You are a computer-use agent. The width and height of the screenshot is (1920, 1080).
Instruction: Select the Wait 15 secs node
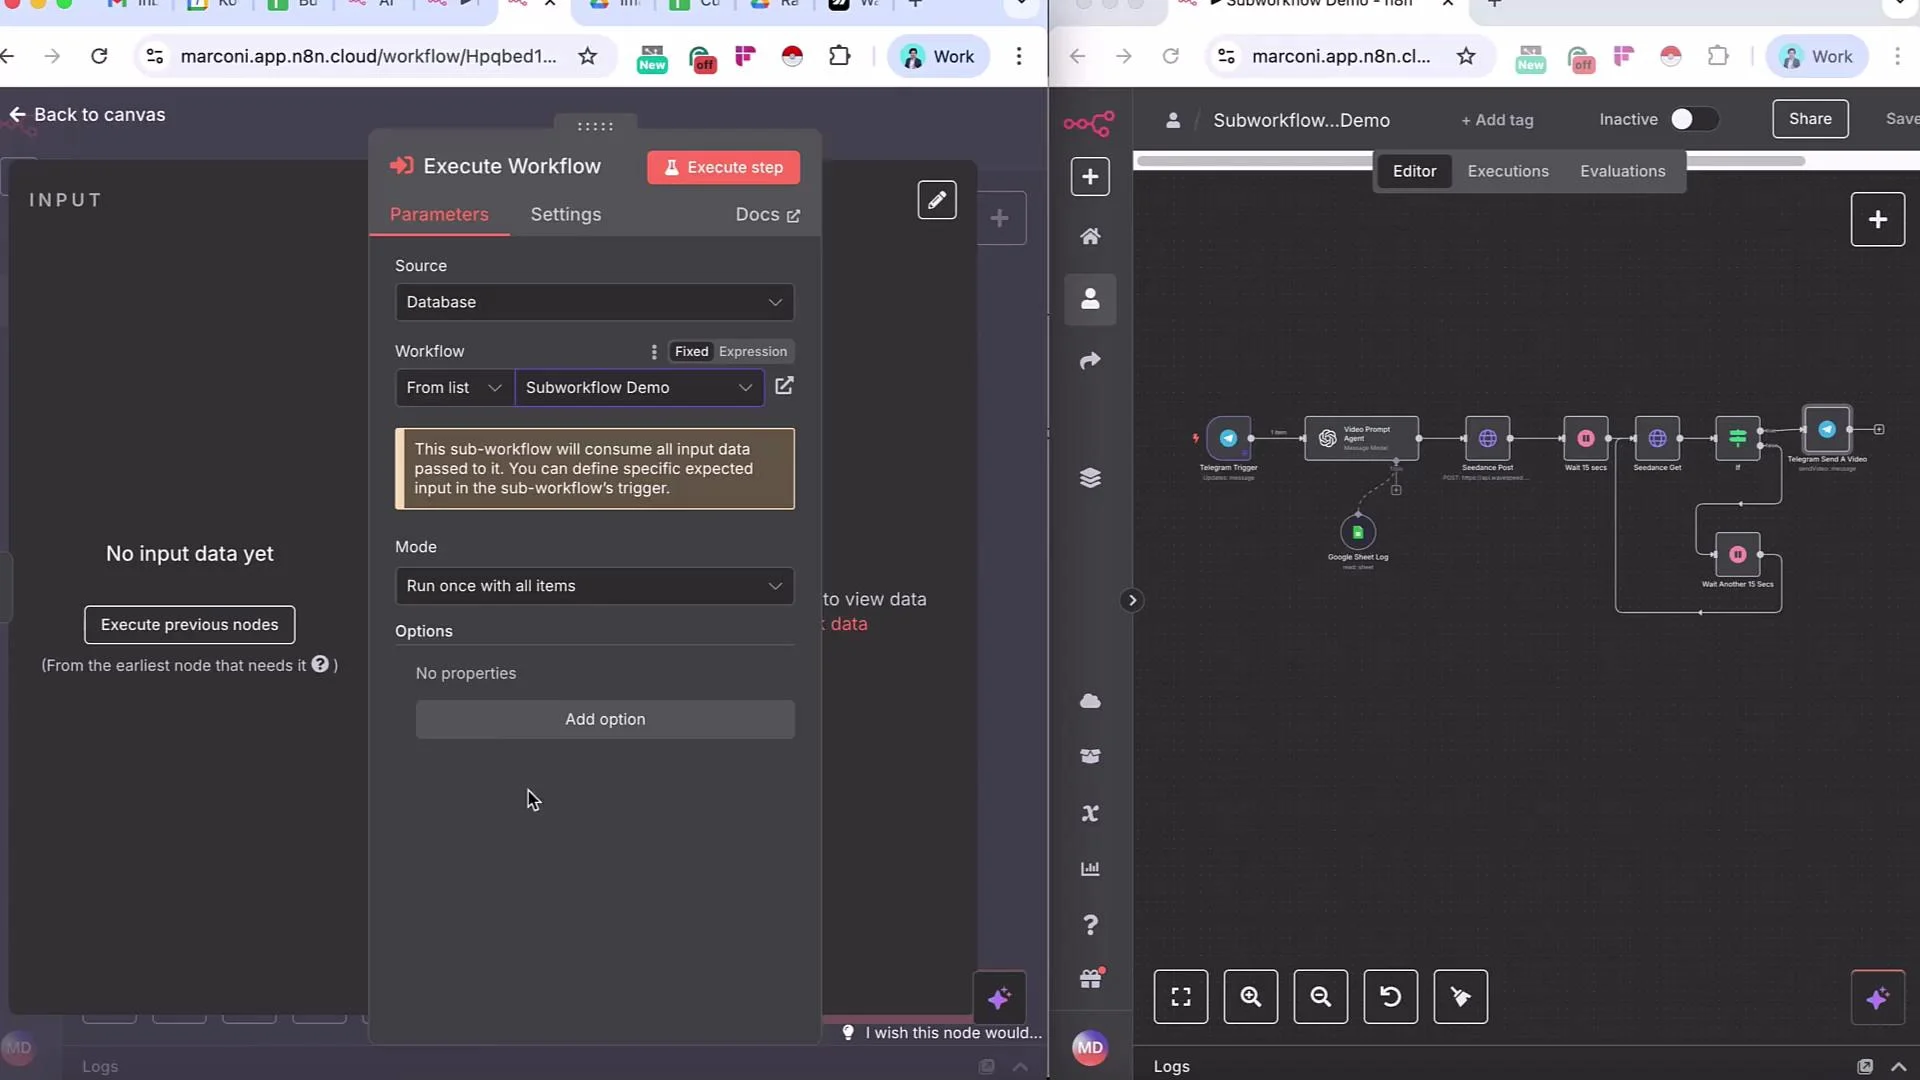[x=1586, y=438]
